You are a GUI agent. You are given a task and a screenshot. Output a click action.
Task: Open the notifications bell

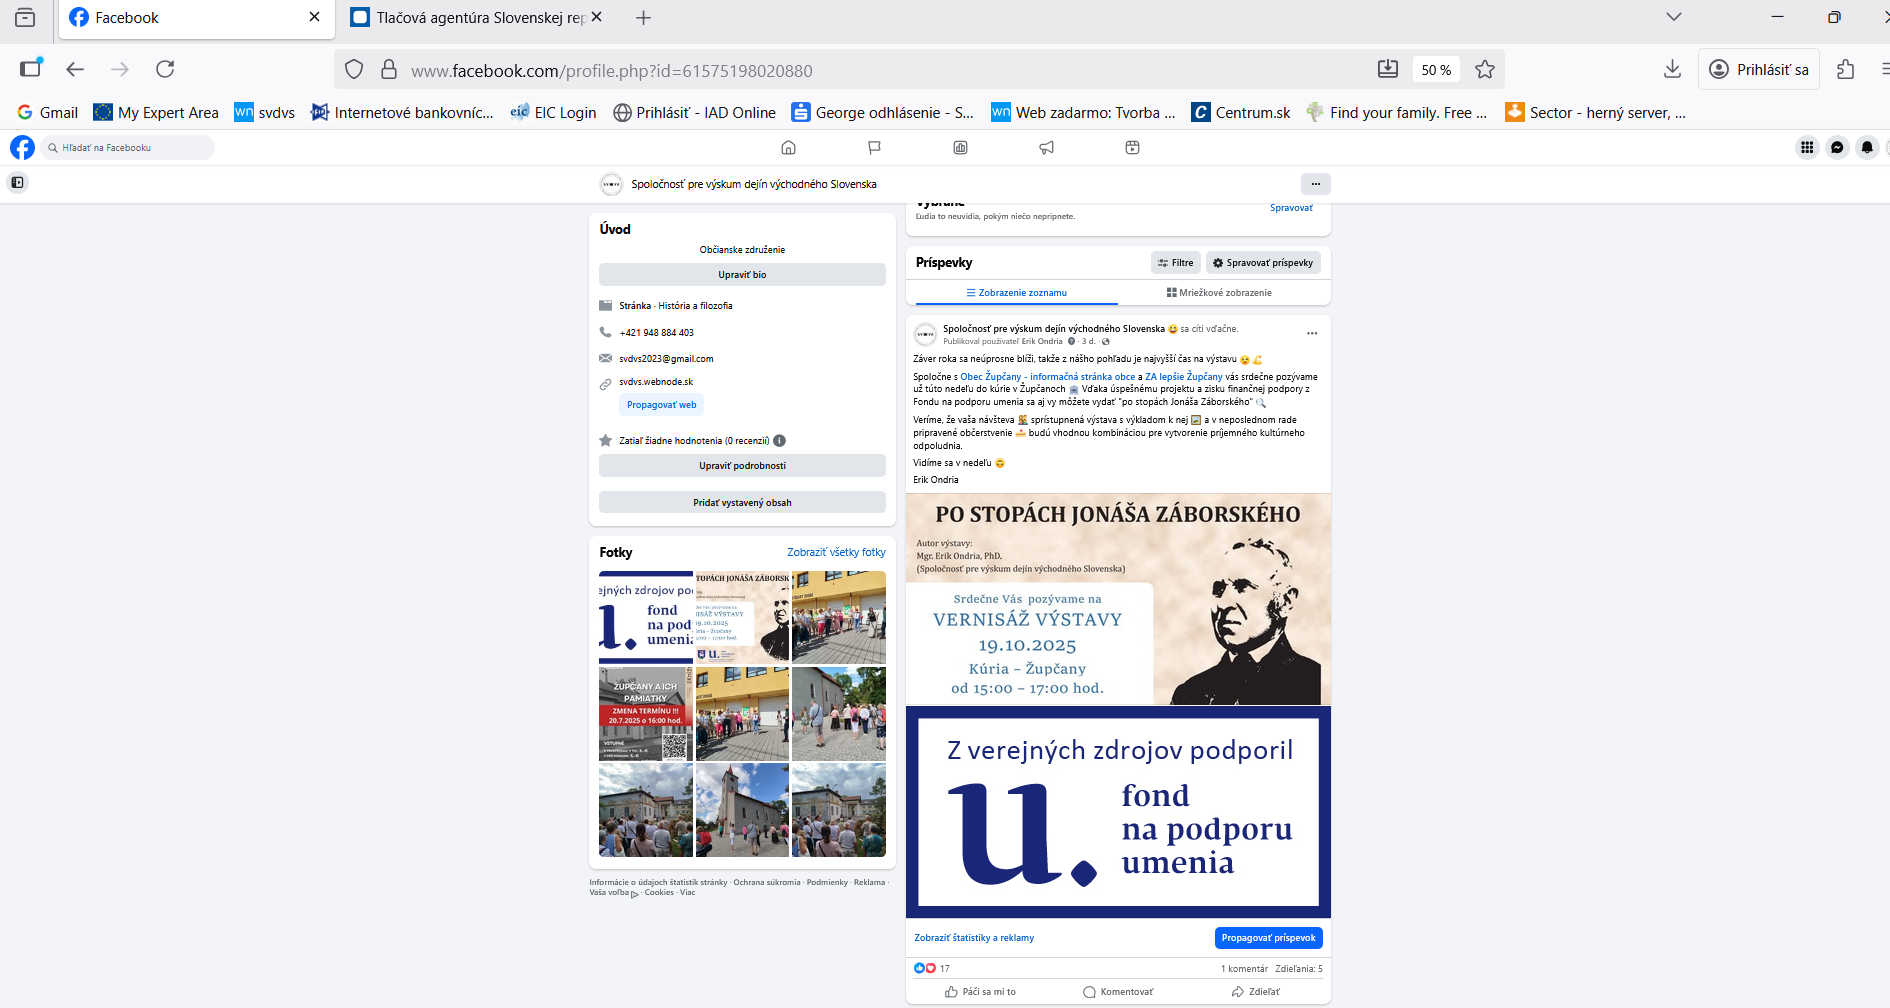coord(1867,148)
